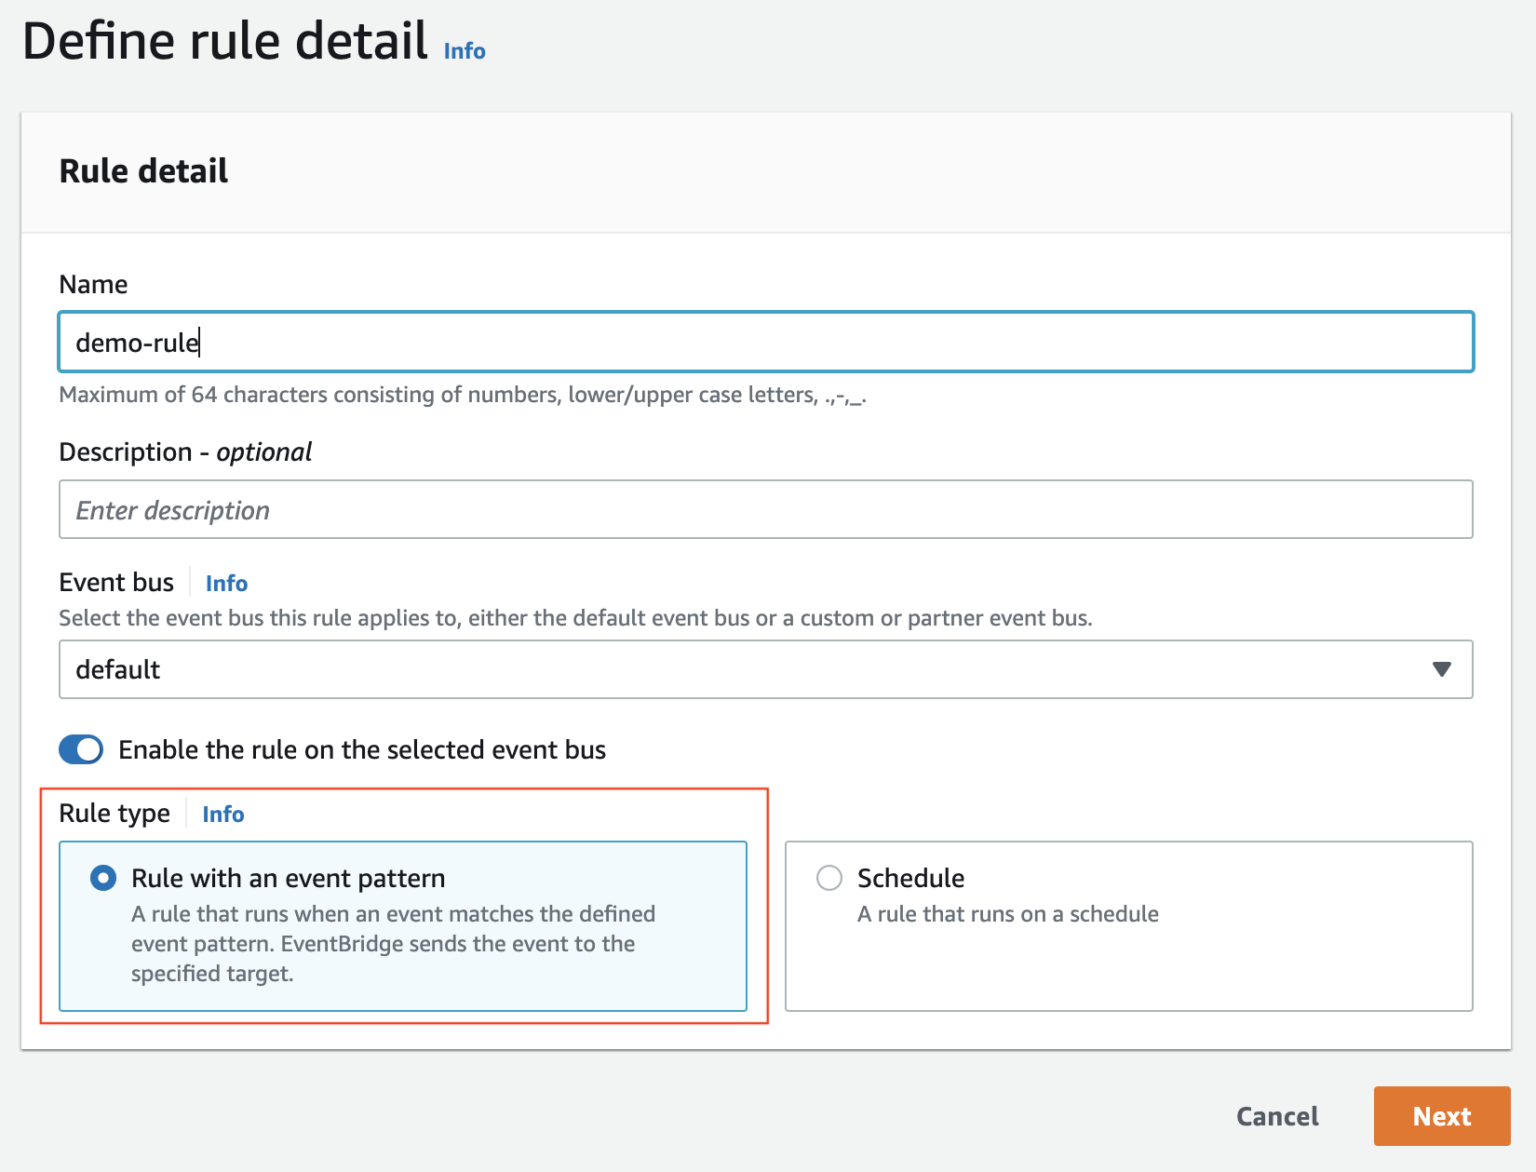The image size is (1536, 1172).
Task: Cancel rule creation
Action: [x=1277, y=1116]
